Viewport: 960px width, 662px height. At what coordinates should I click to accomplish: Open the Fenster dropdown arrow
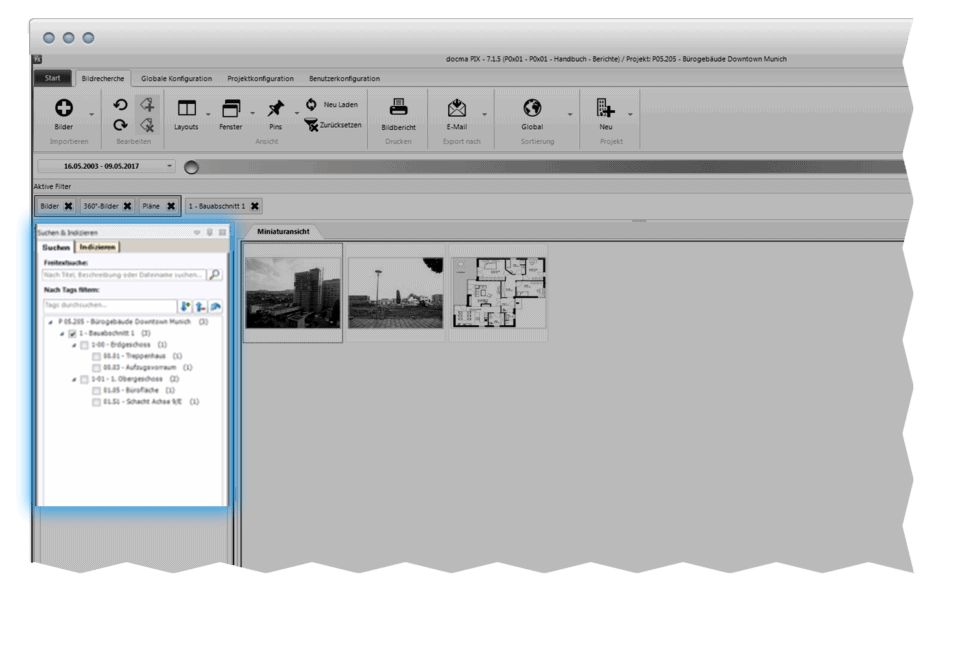(x=252, y=114)
